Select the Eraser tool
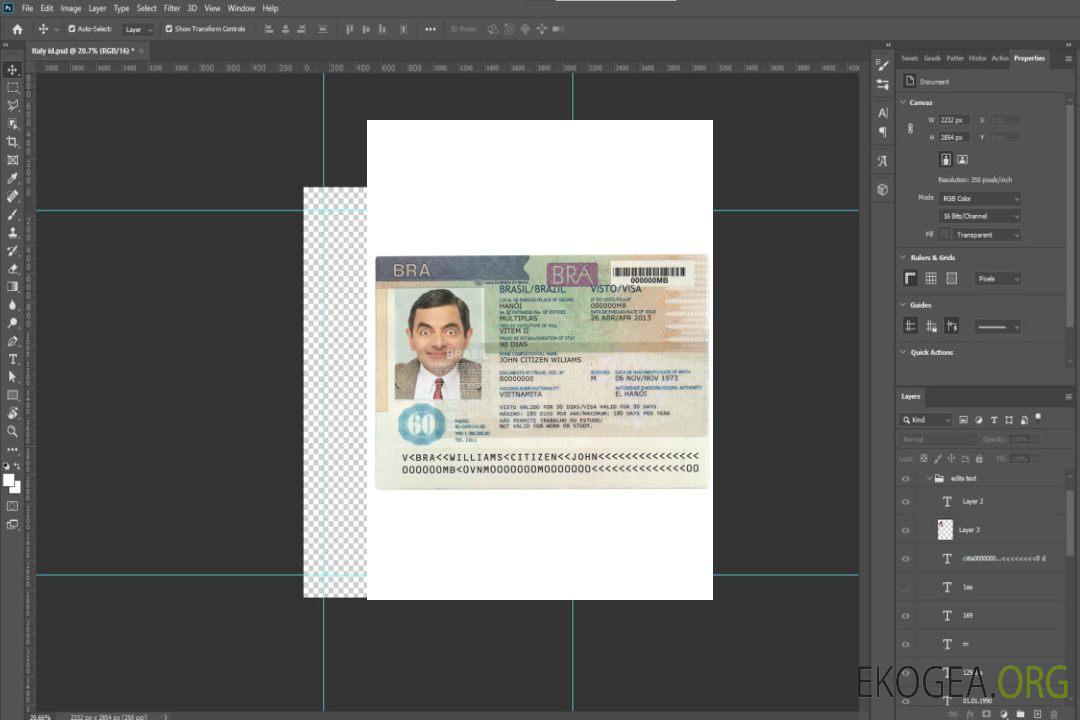 click(x=12, y=269)
